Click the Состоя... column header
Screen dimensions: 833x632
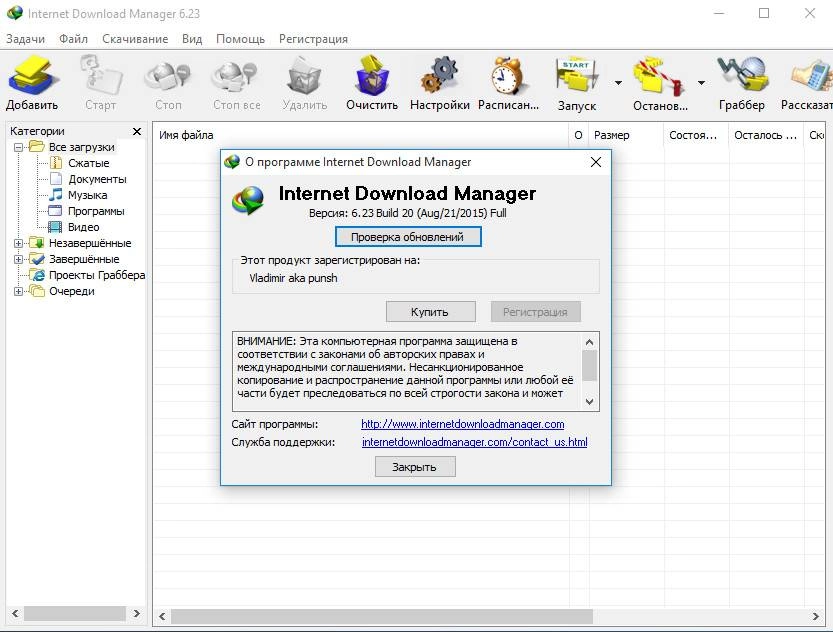pos(696,135)
